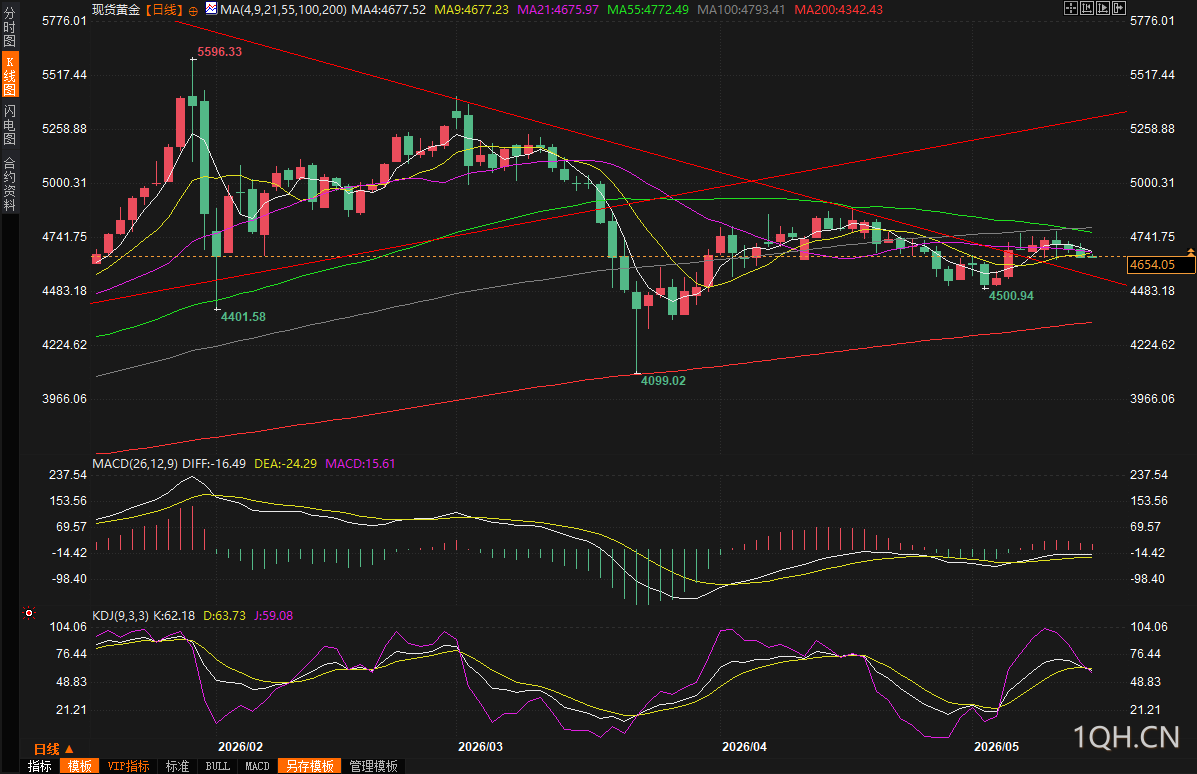Image resolution: width=1197 pixels, height=774 pixels.
Task: Click the 5776.01 right price axis label
Action: point(1152,21)
